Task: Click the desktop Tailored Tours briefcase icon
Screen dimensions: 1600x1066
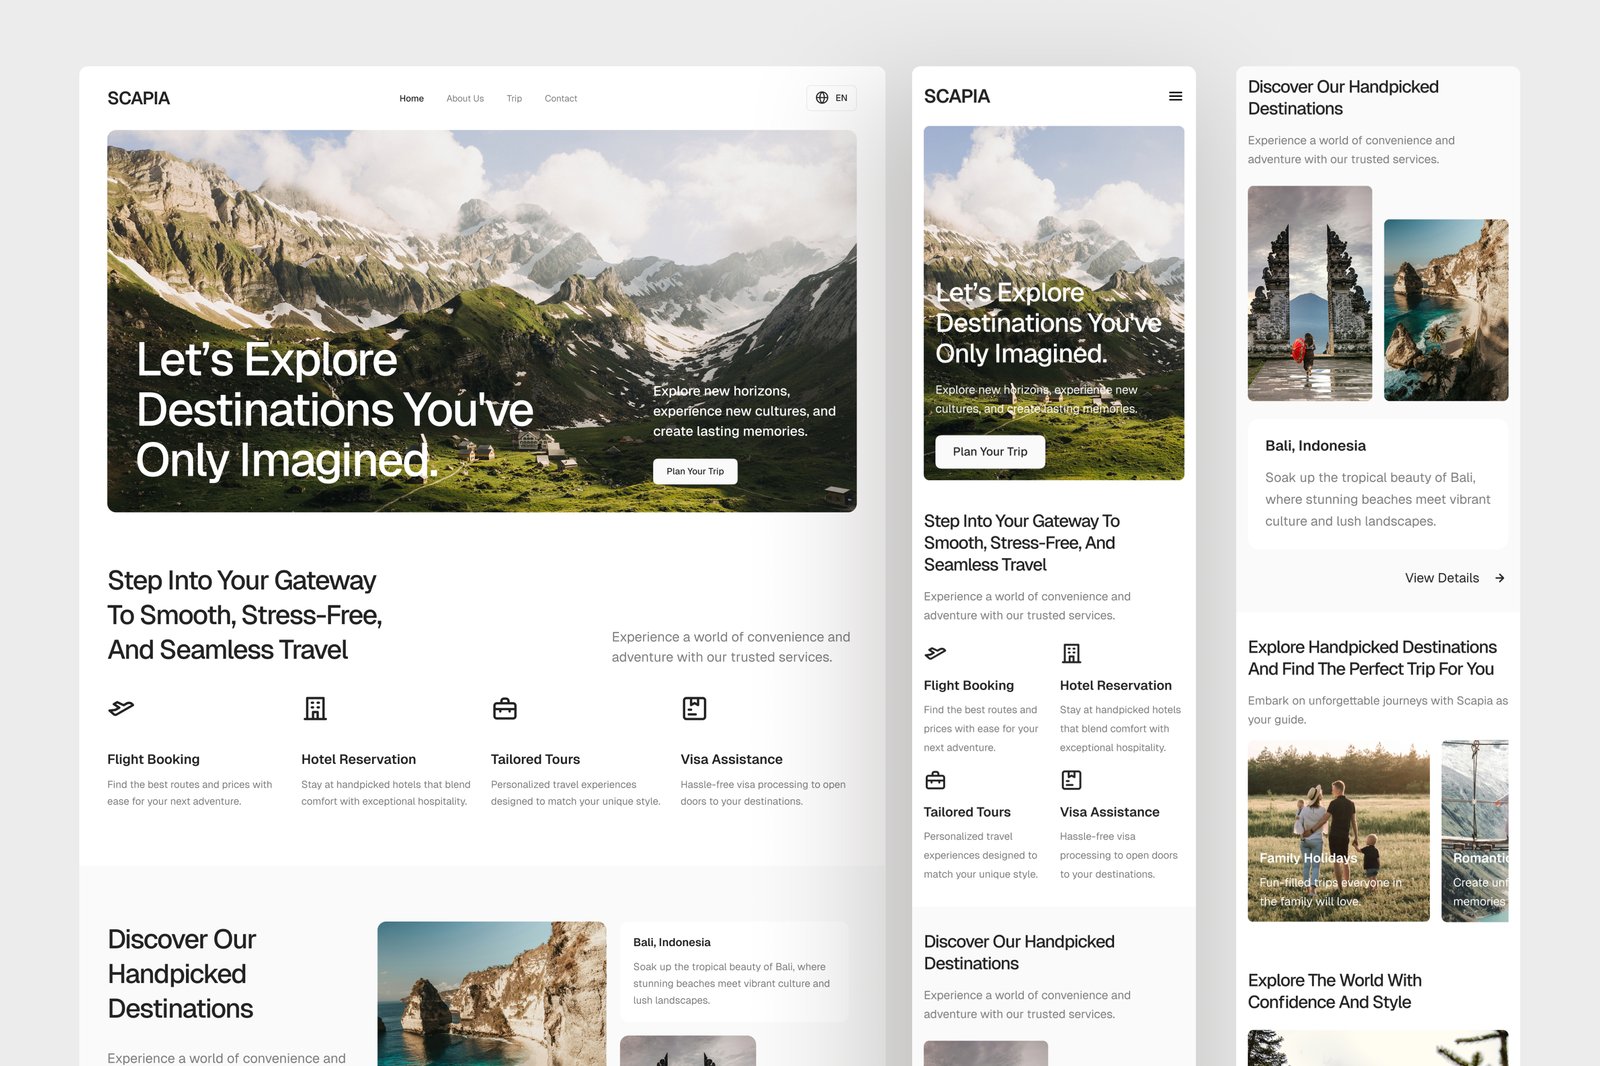Action: tap(505, 709)
